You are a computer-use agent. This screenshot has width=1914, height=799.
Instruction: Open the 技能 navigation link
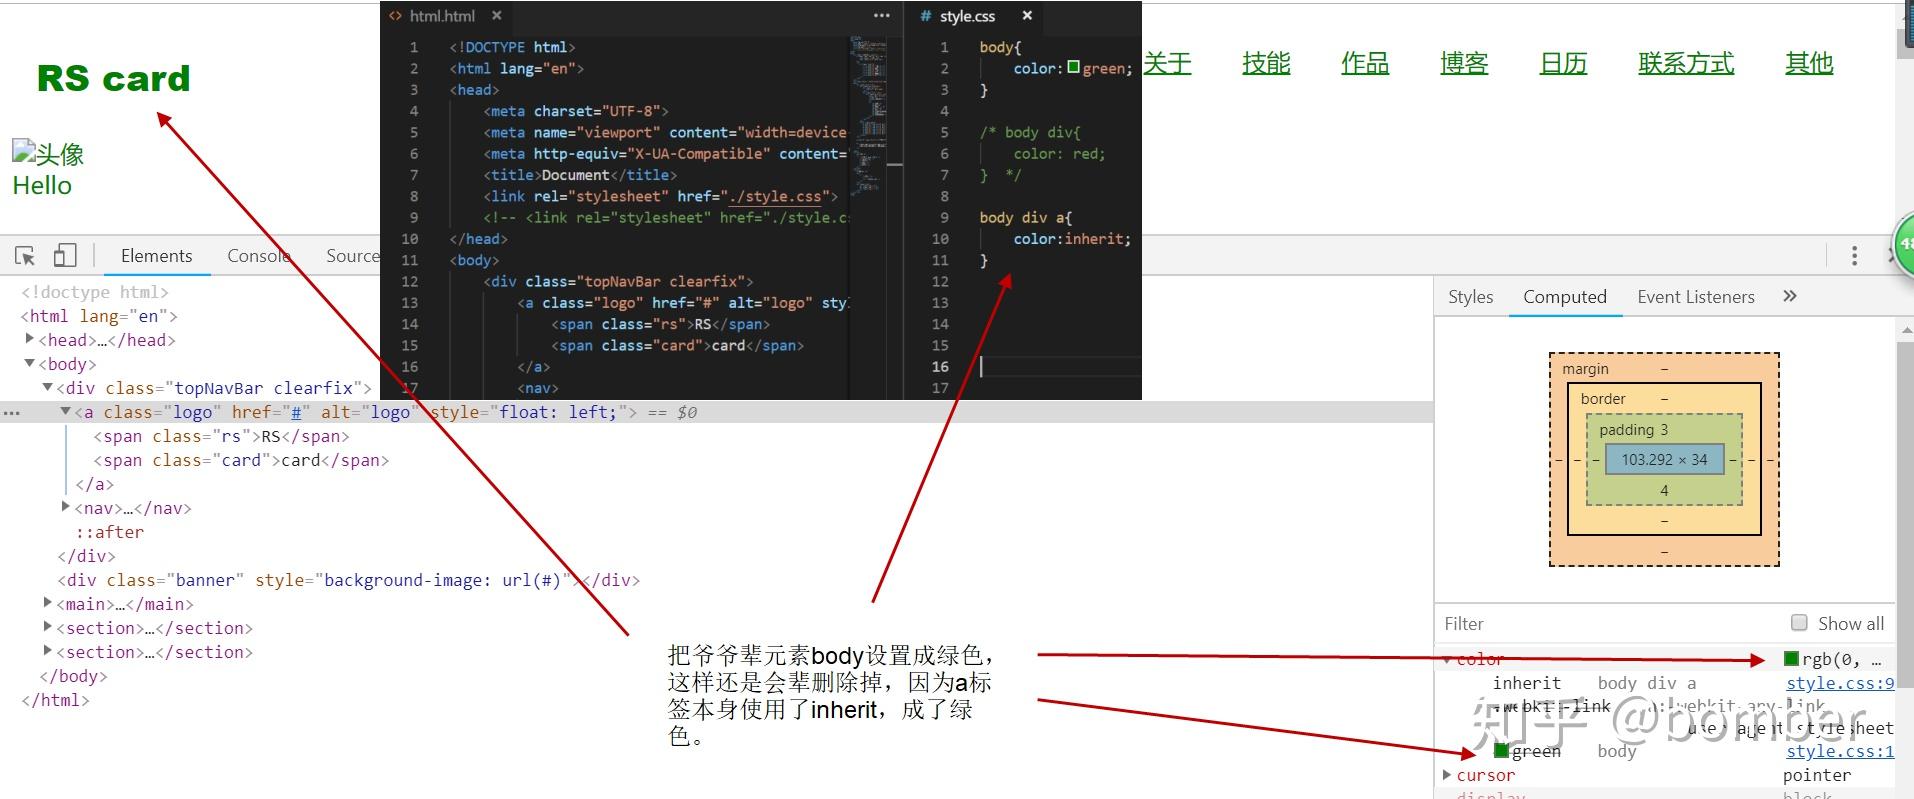1266,63
